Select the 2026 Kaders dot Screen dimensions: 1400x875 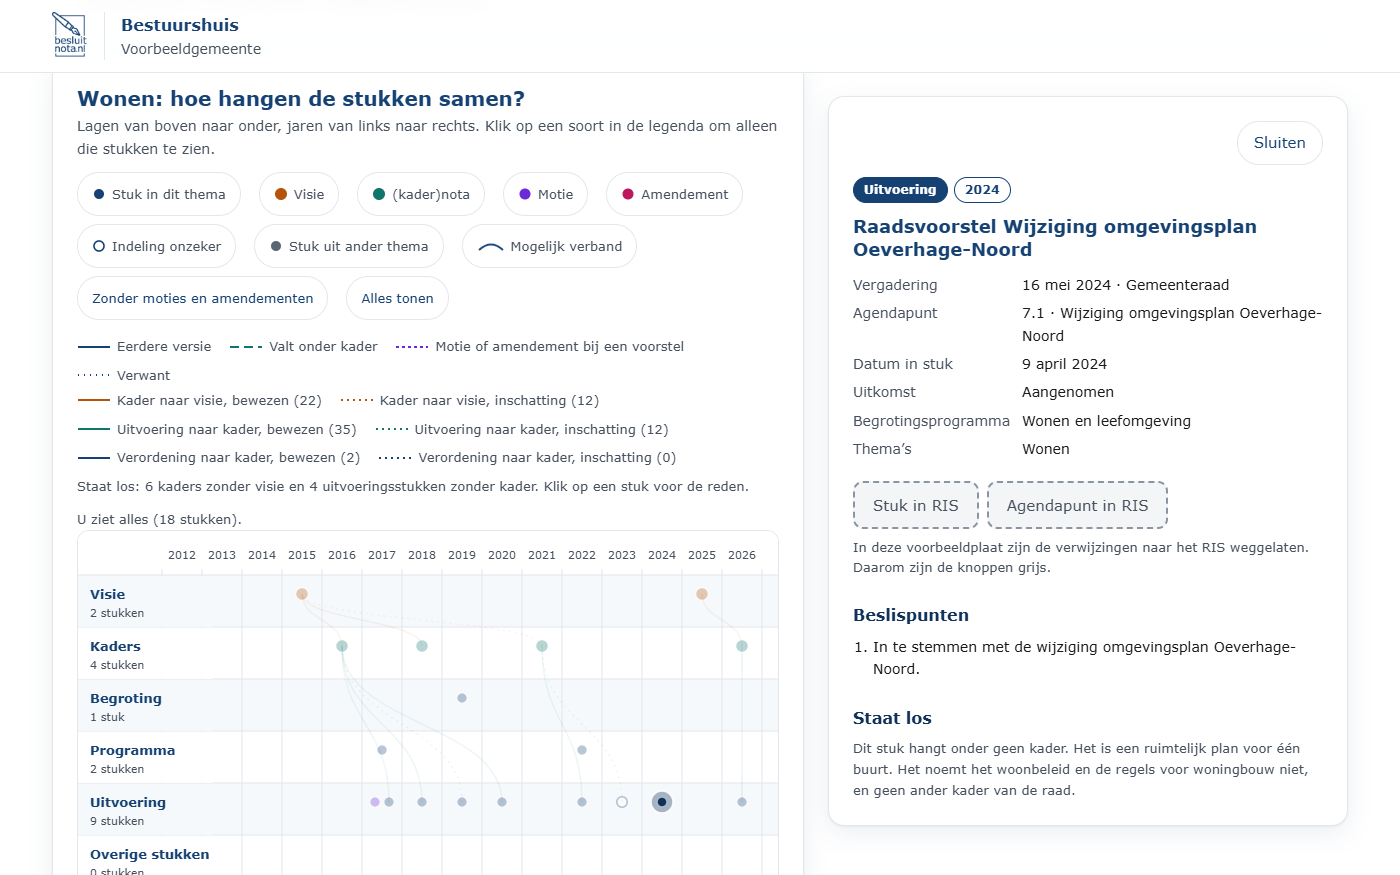[x=742, y=646]
